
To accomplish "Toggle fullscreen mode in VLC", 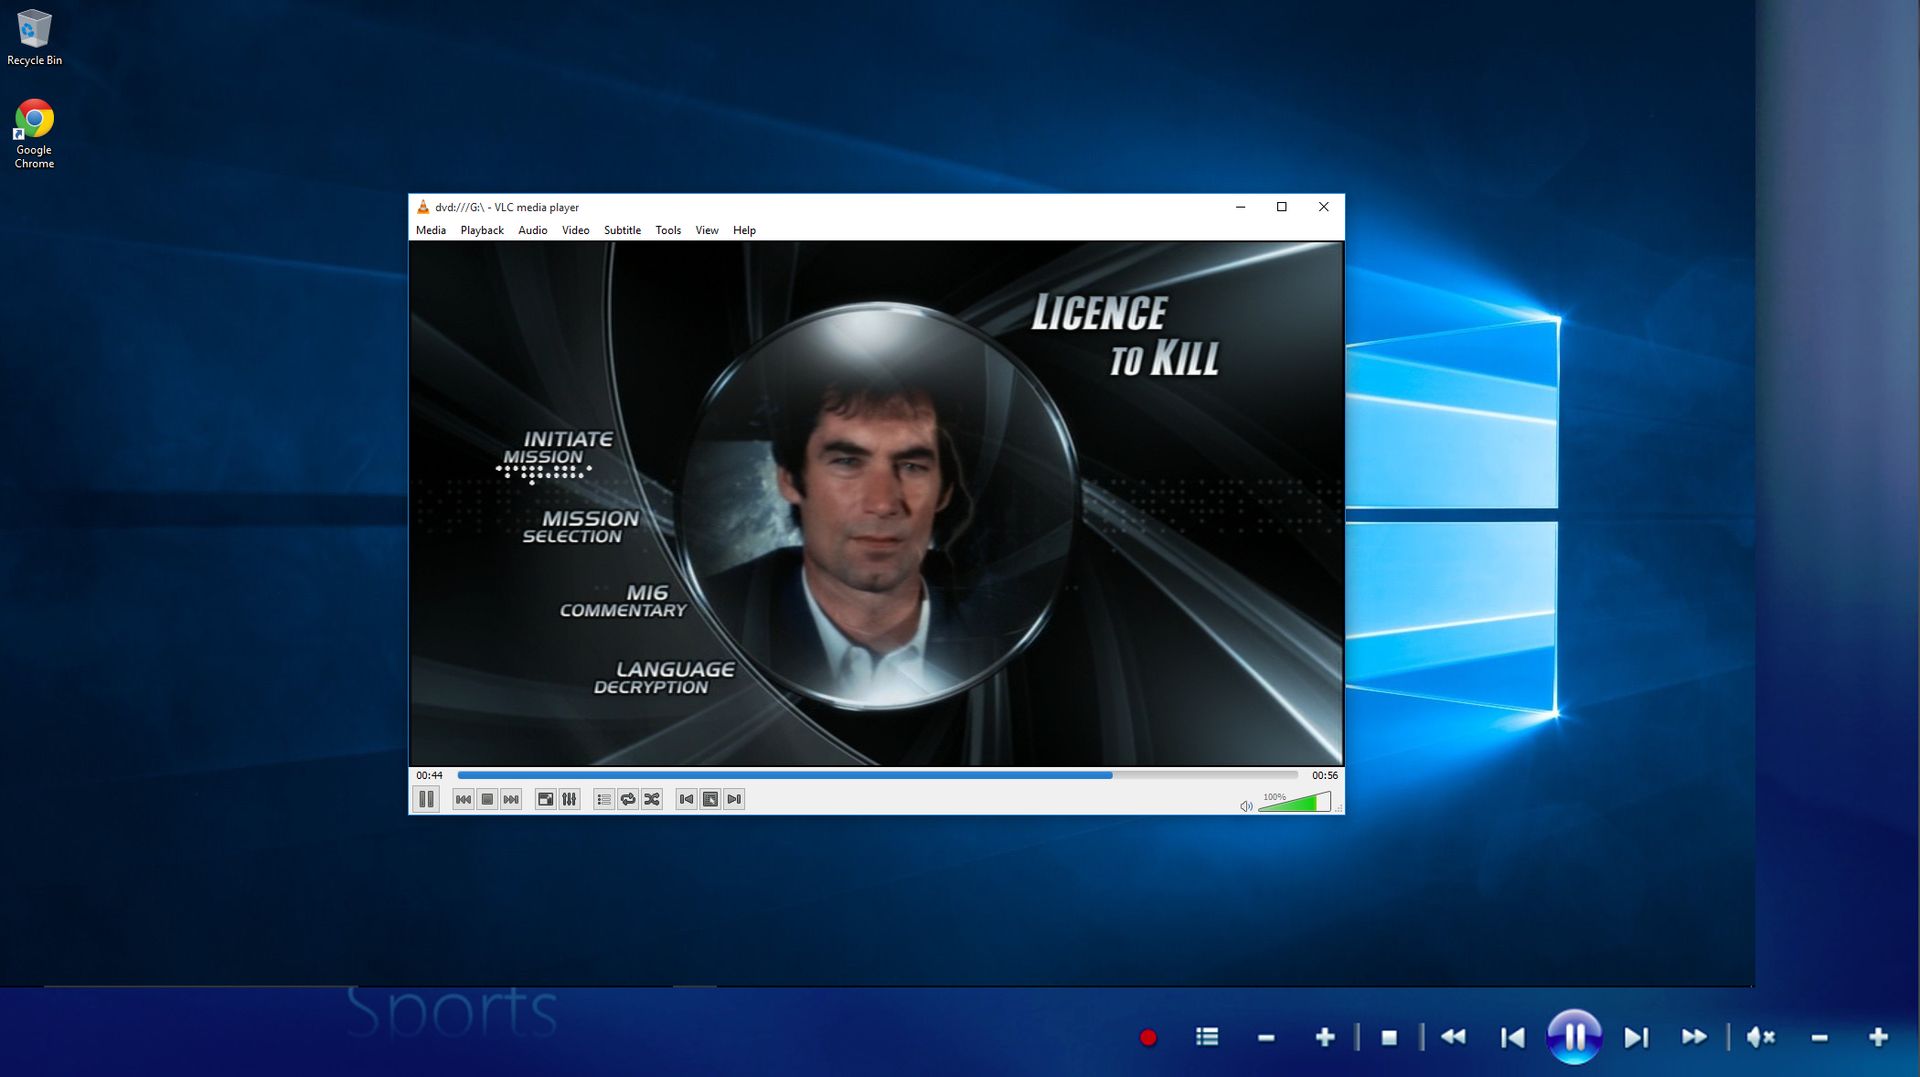I will pos(546,799).
